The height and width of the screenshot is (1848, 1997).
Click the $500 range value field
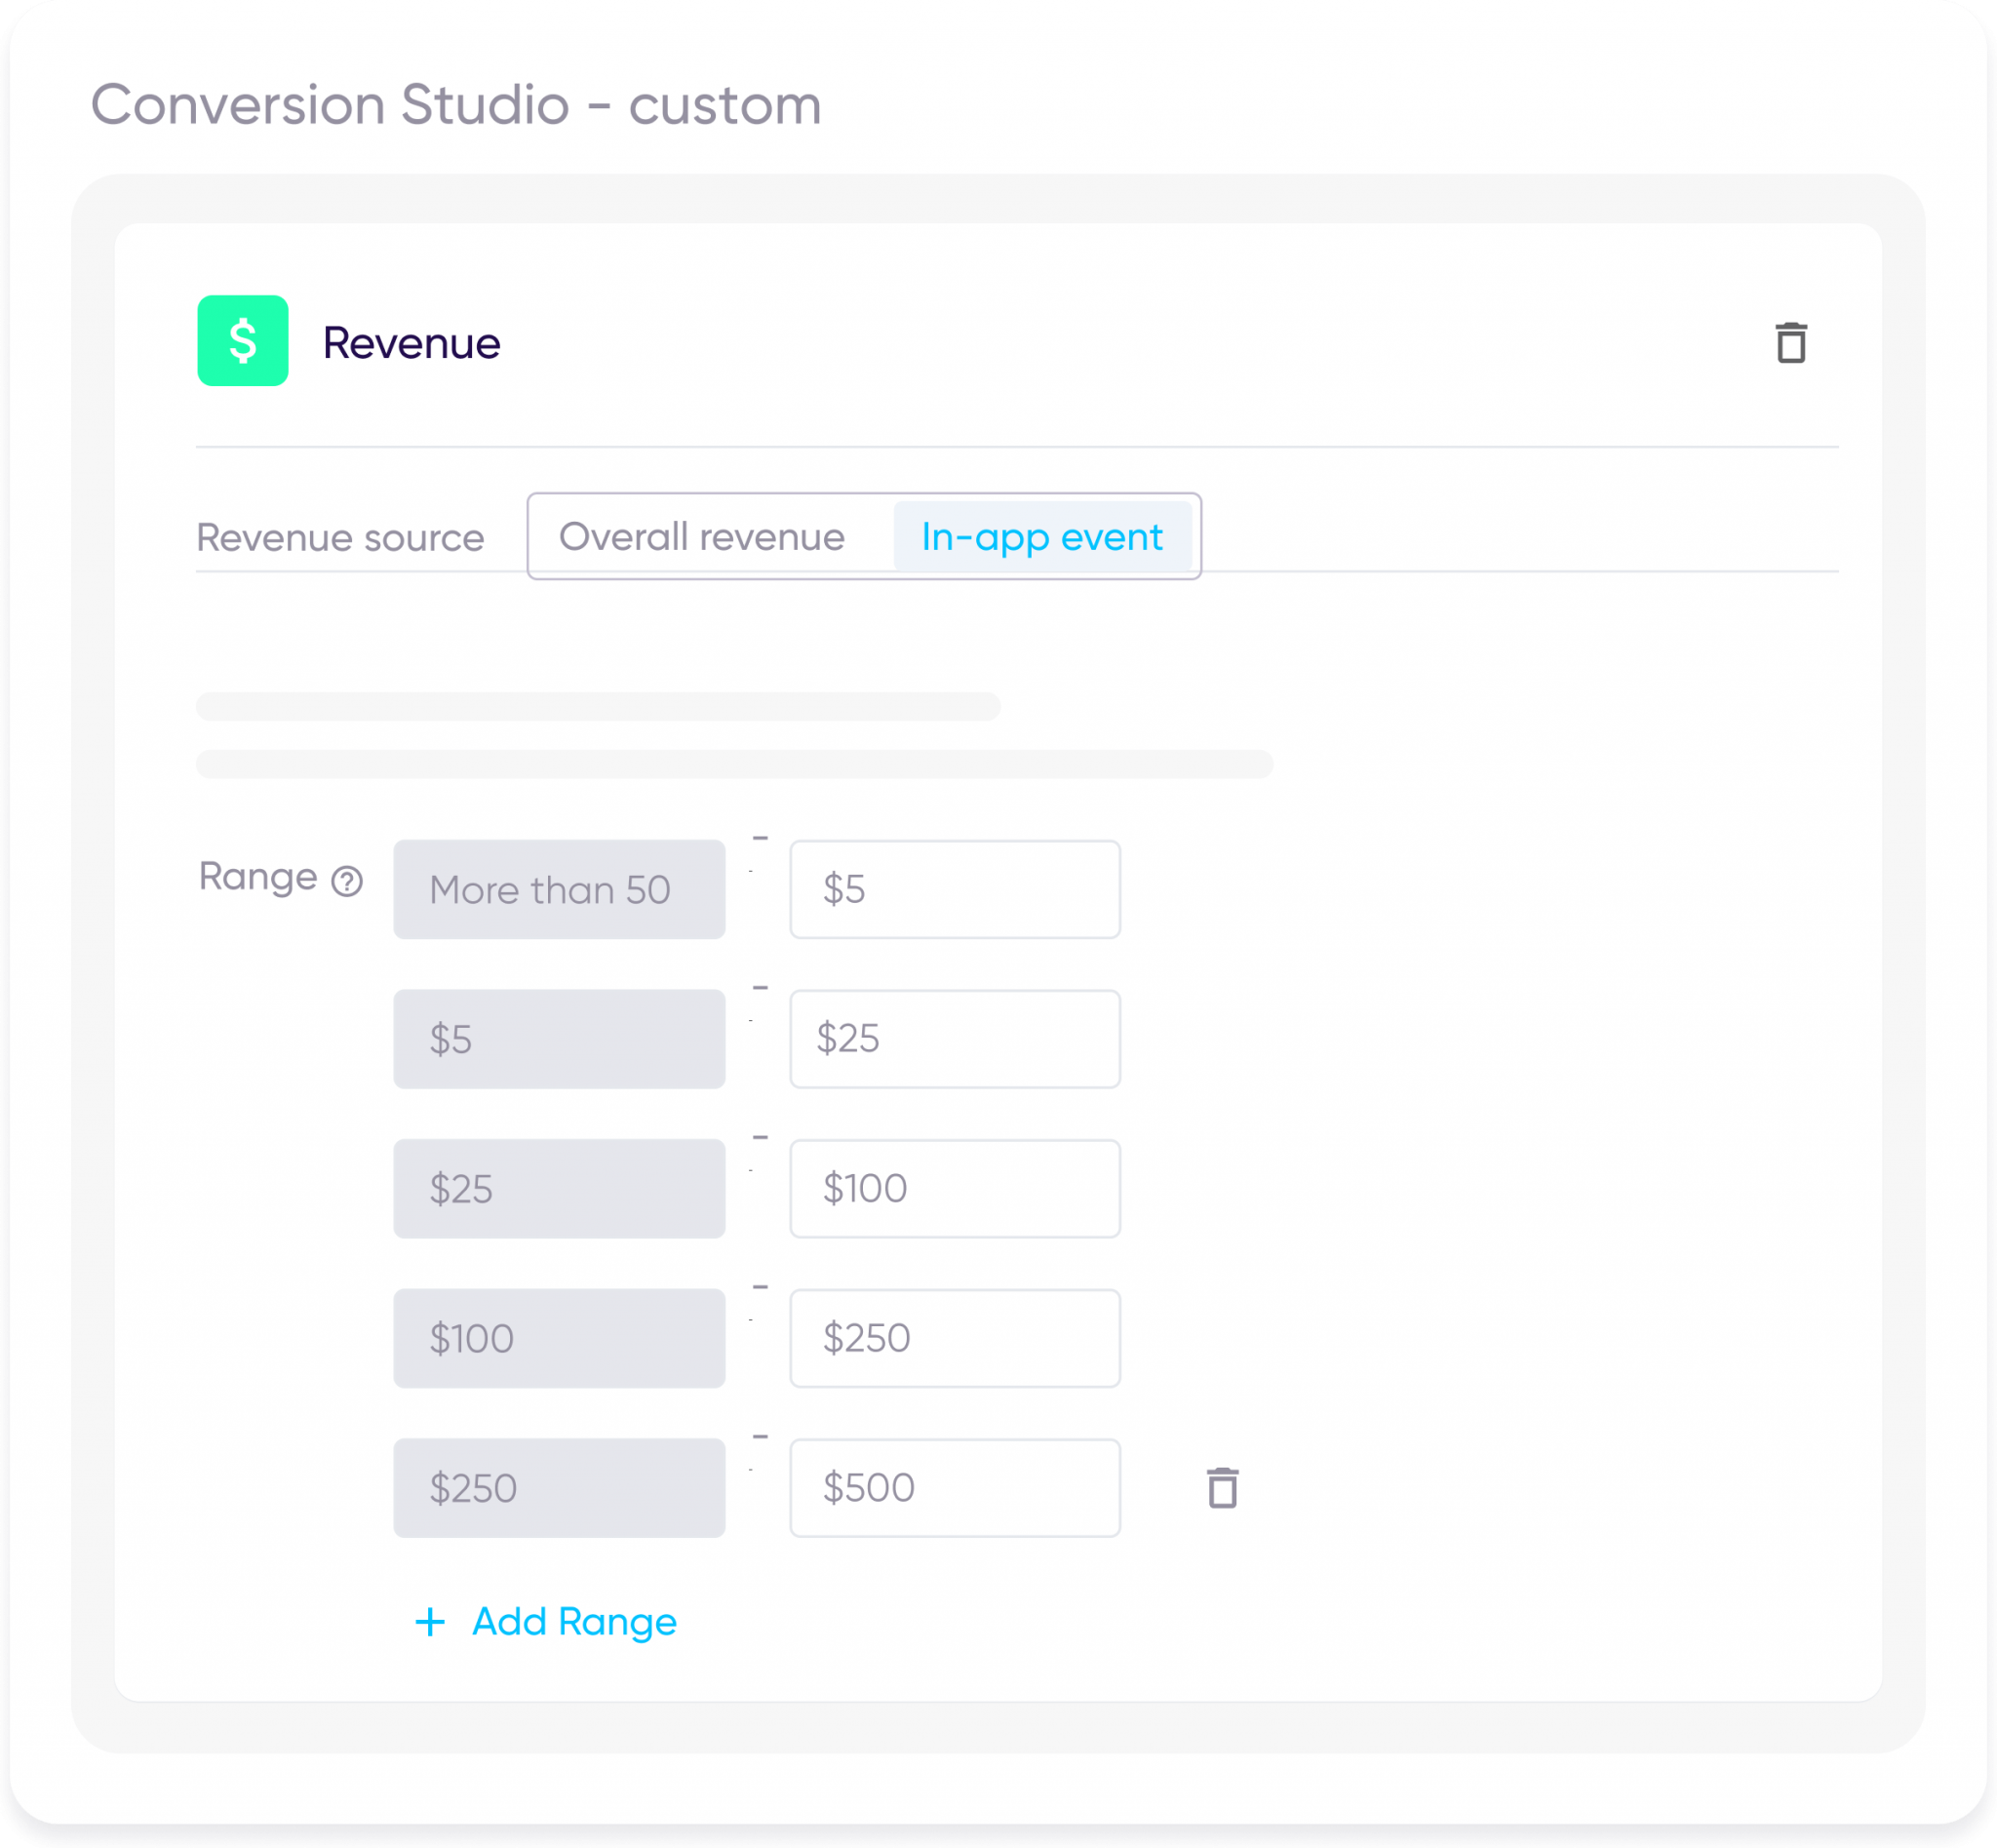coord(953,1488)
